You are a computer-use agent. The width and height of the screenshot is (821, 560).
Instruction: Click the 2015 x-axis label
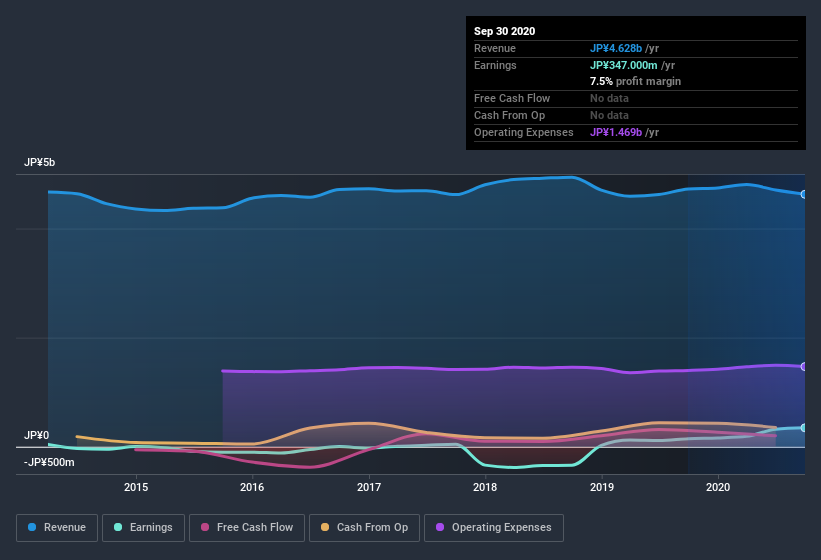(136, 487)
